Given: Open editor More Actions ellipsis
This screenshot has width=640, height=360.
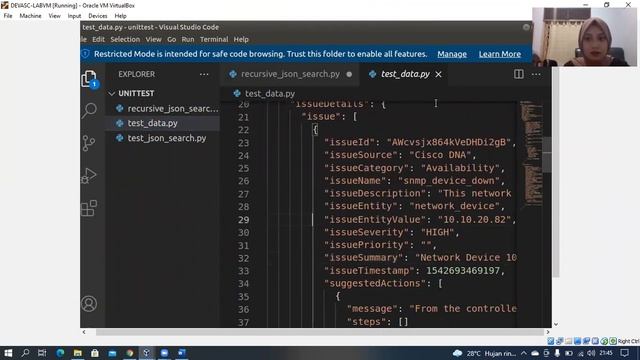Looking at the screenshot, I should point(536,74).
